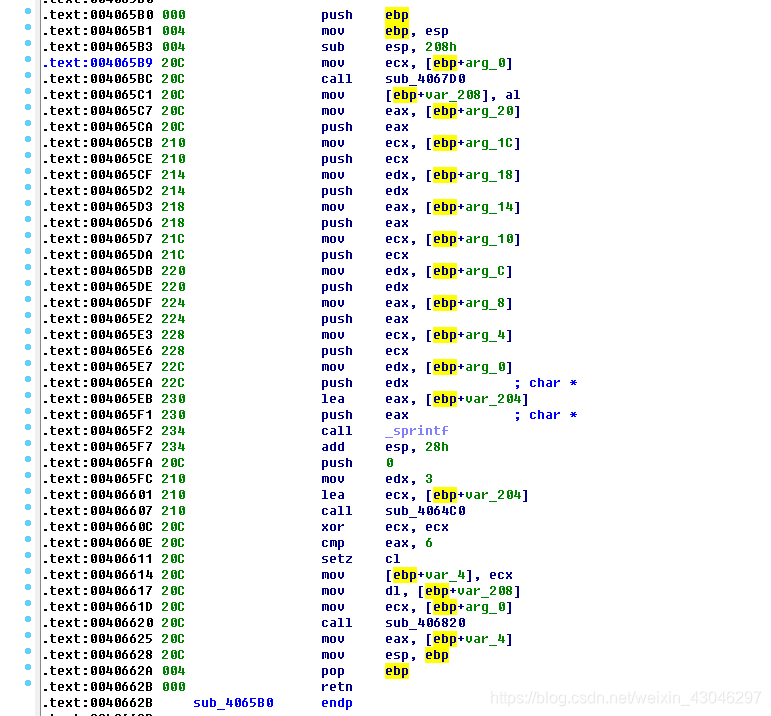Image resolution: width=771 pixels, height=716 pixels.
Task: Click the char * comment on push edx
Action: [545, 383]
